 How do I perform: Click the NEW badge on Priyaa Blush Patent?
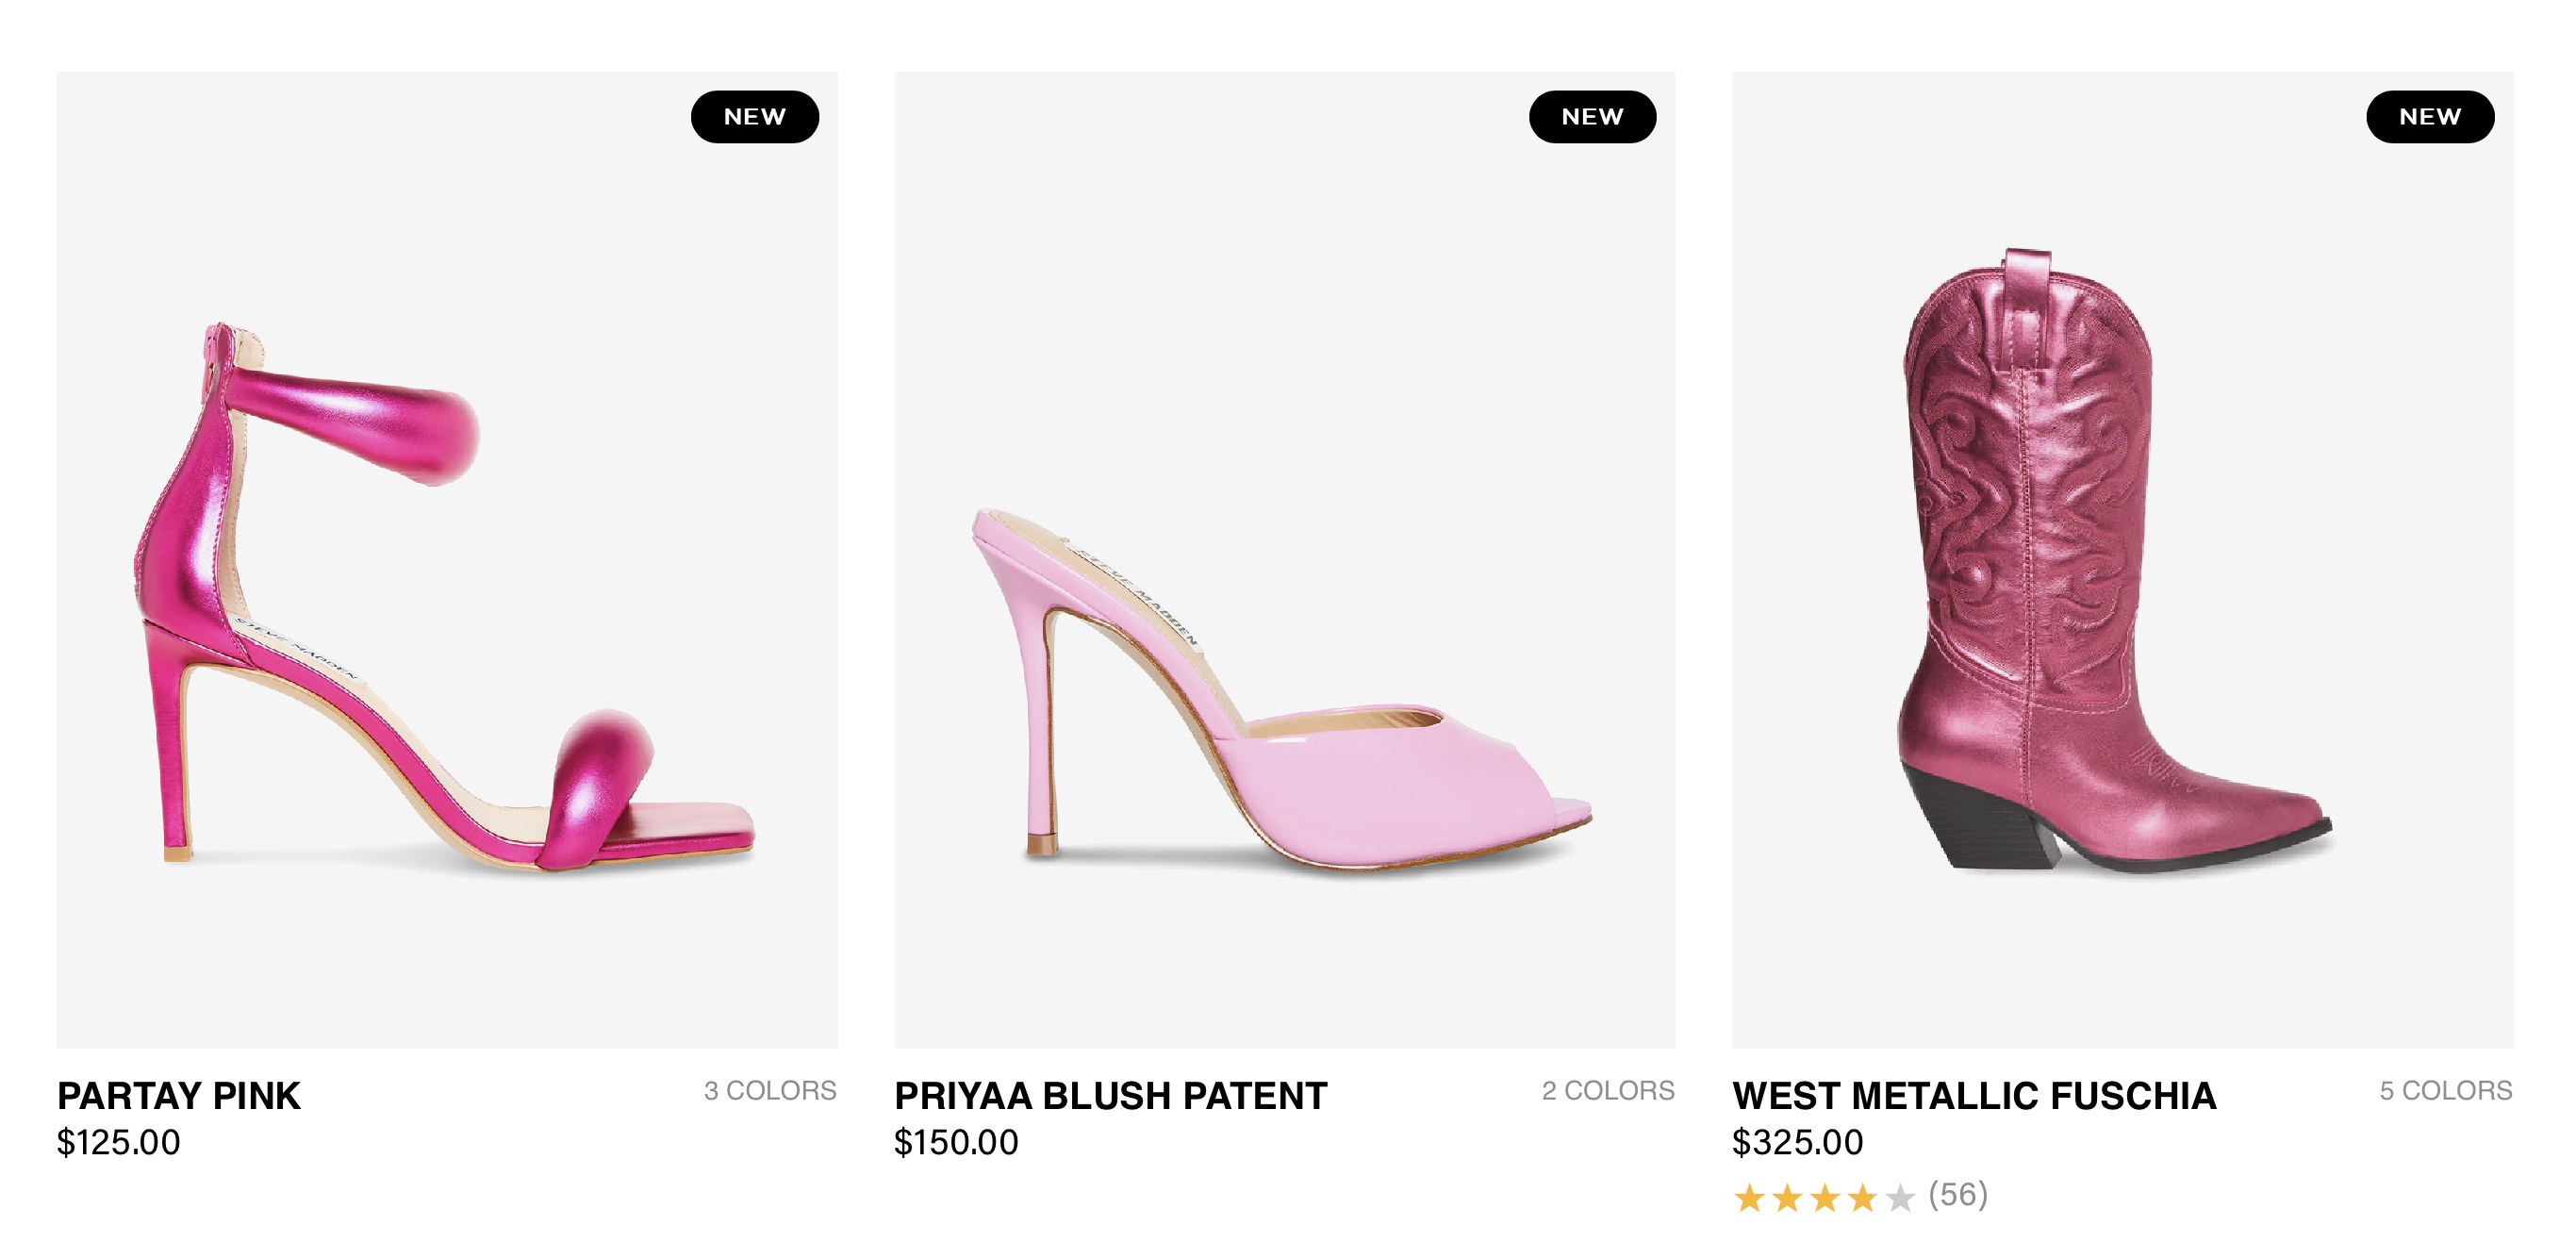[x=1592, y=117]
